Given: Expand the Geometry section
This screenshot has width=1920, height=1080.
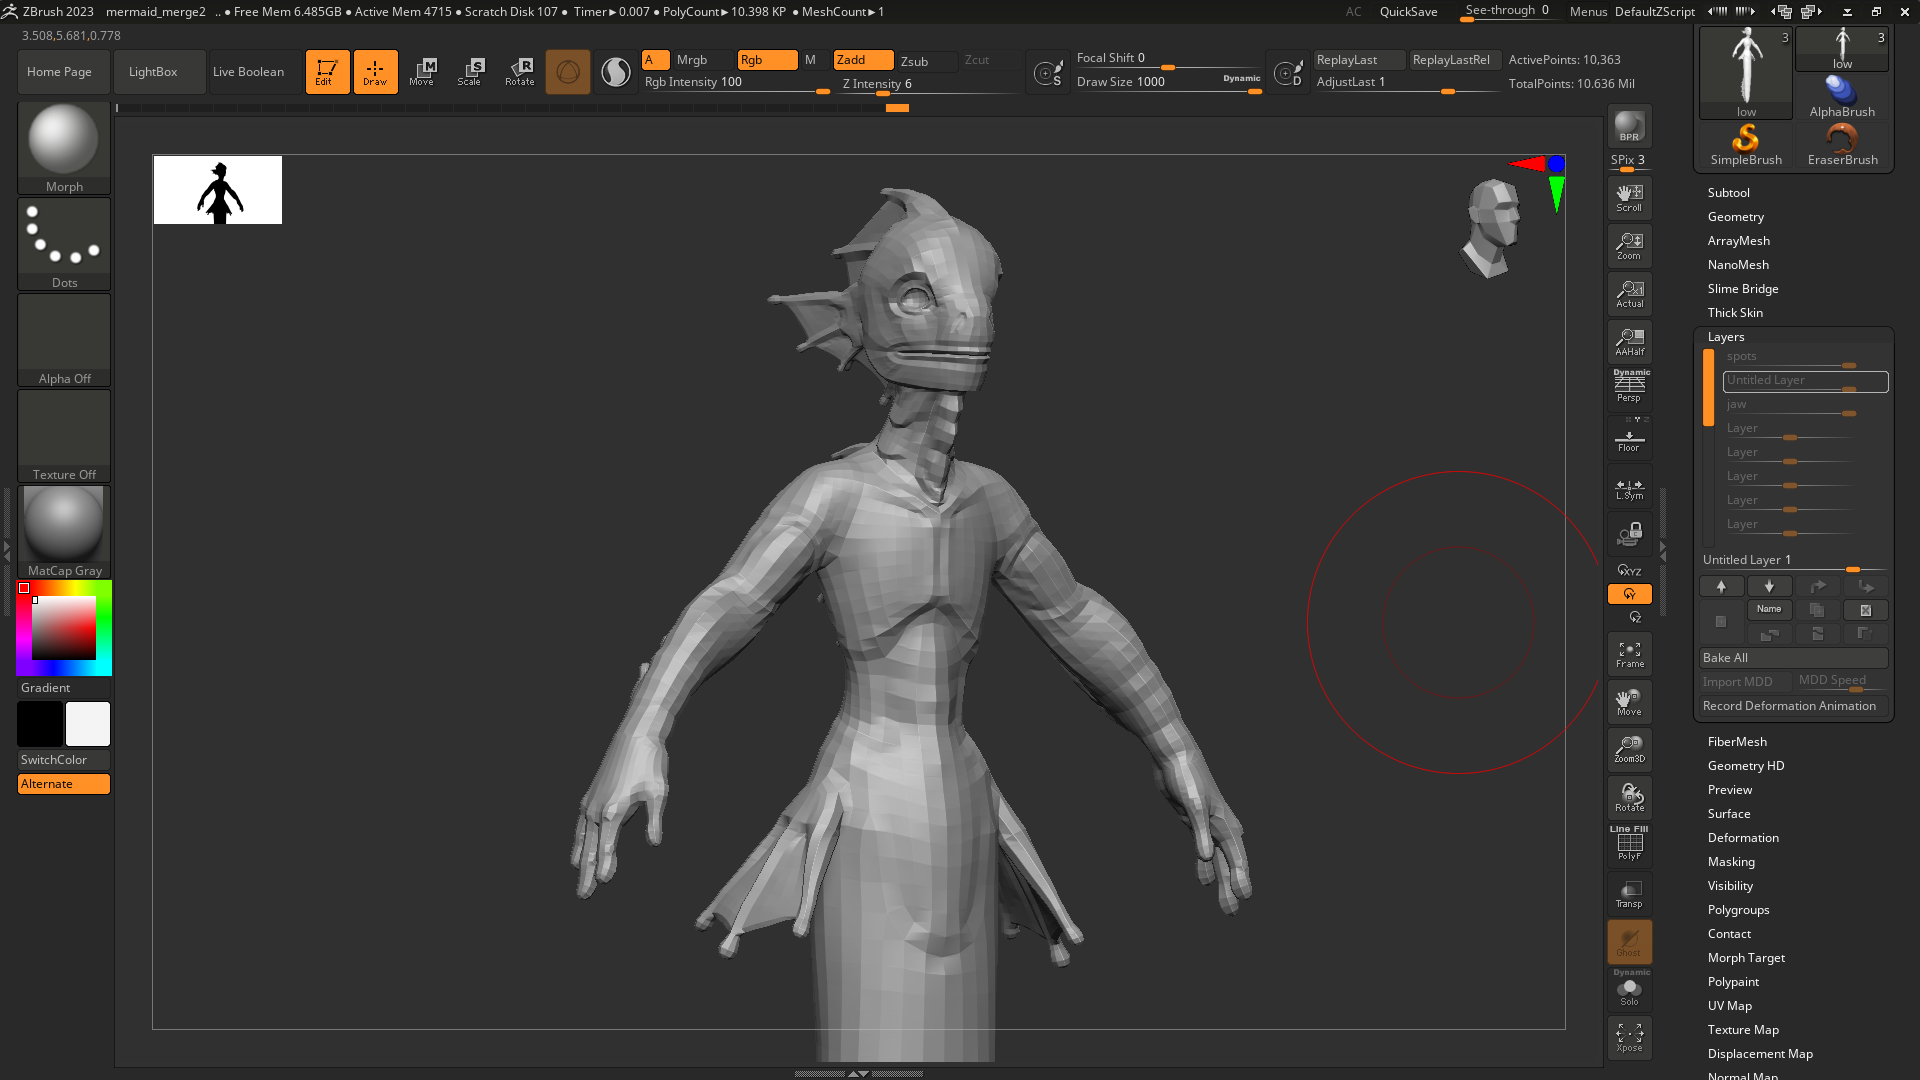Looking at the screenshot, I should pyautogui.click(x=1735, y=217).
